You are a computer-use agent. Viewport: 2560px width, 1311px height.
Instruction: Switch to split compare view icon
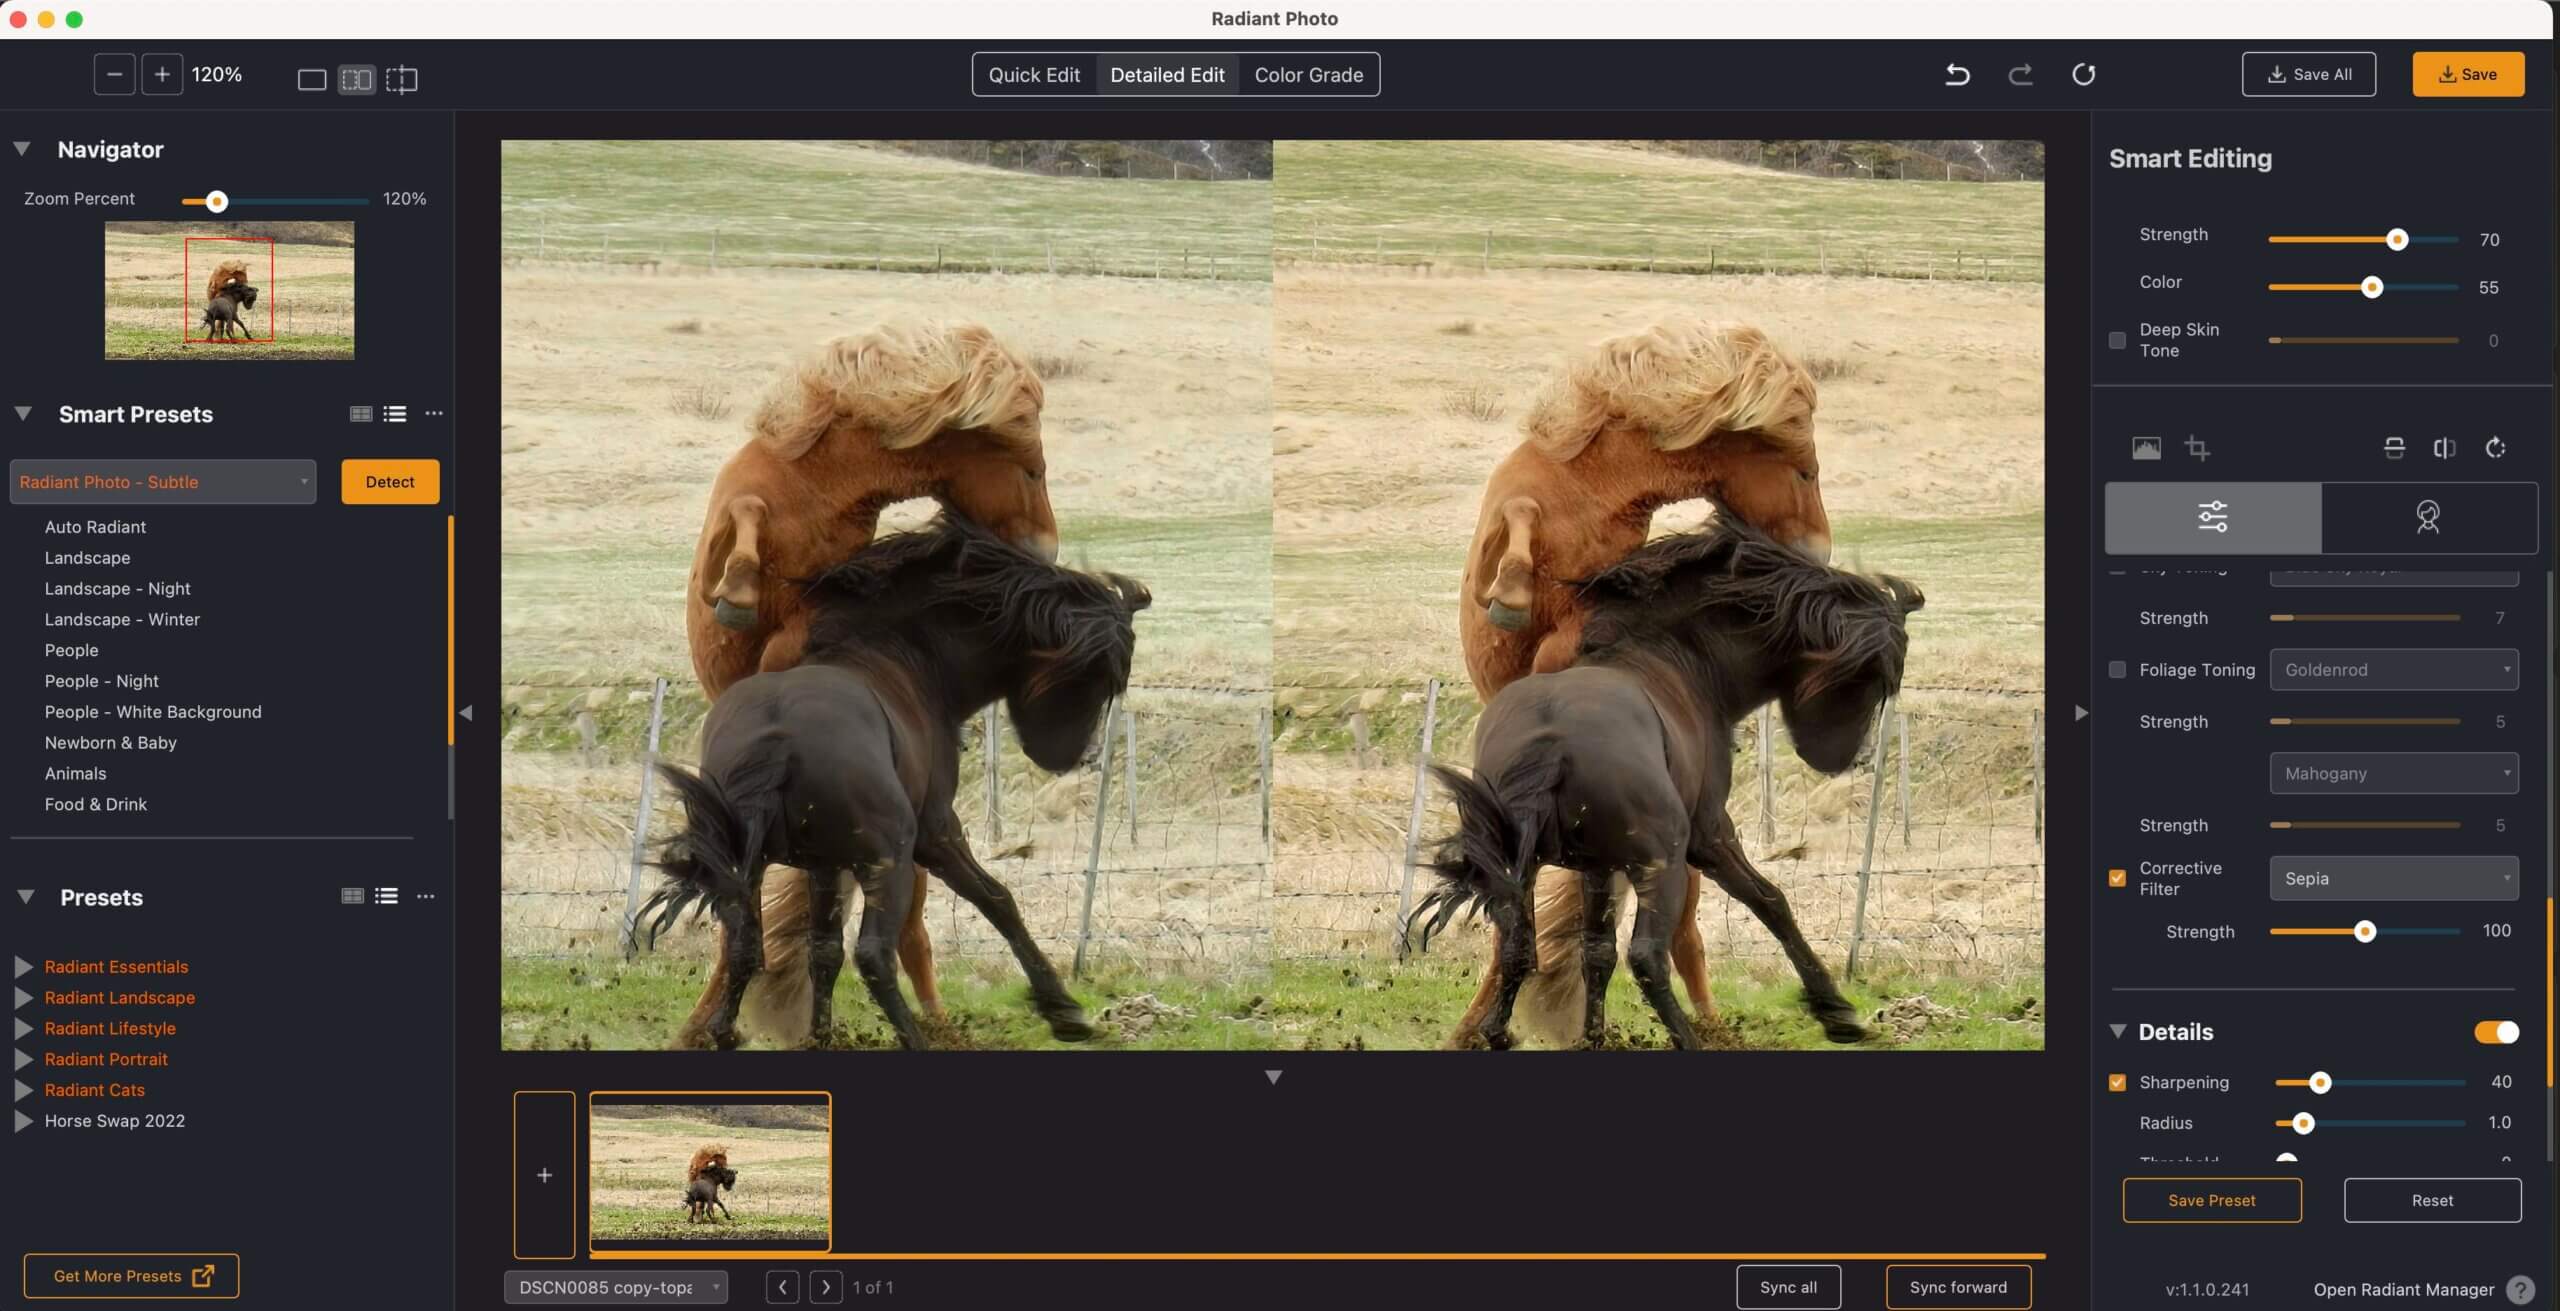point(401,79)
